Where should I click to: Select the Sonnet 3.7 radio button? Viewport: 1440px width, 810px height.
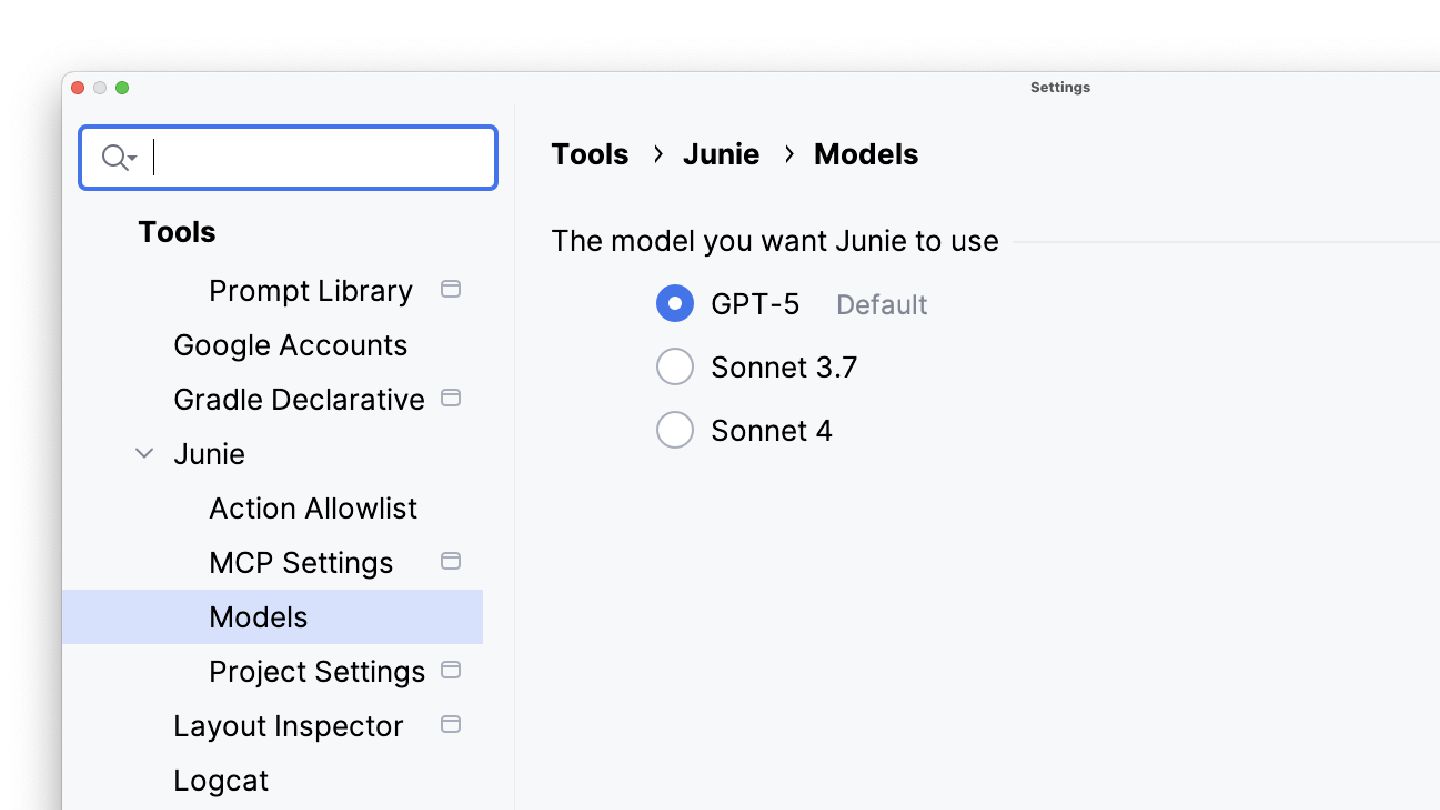(675, 367)
